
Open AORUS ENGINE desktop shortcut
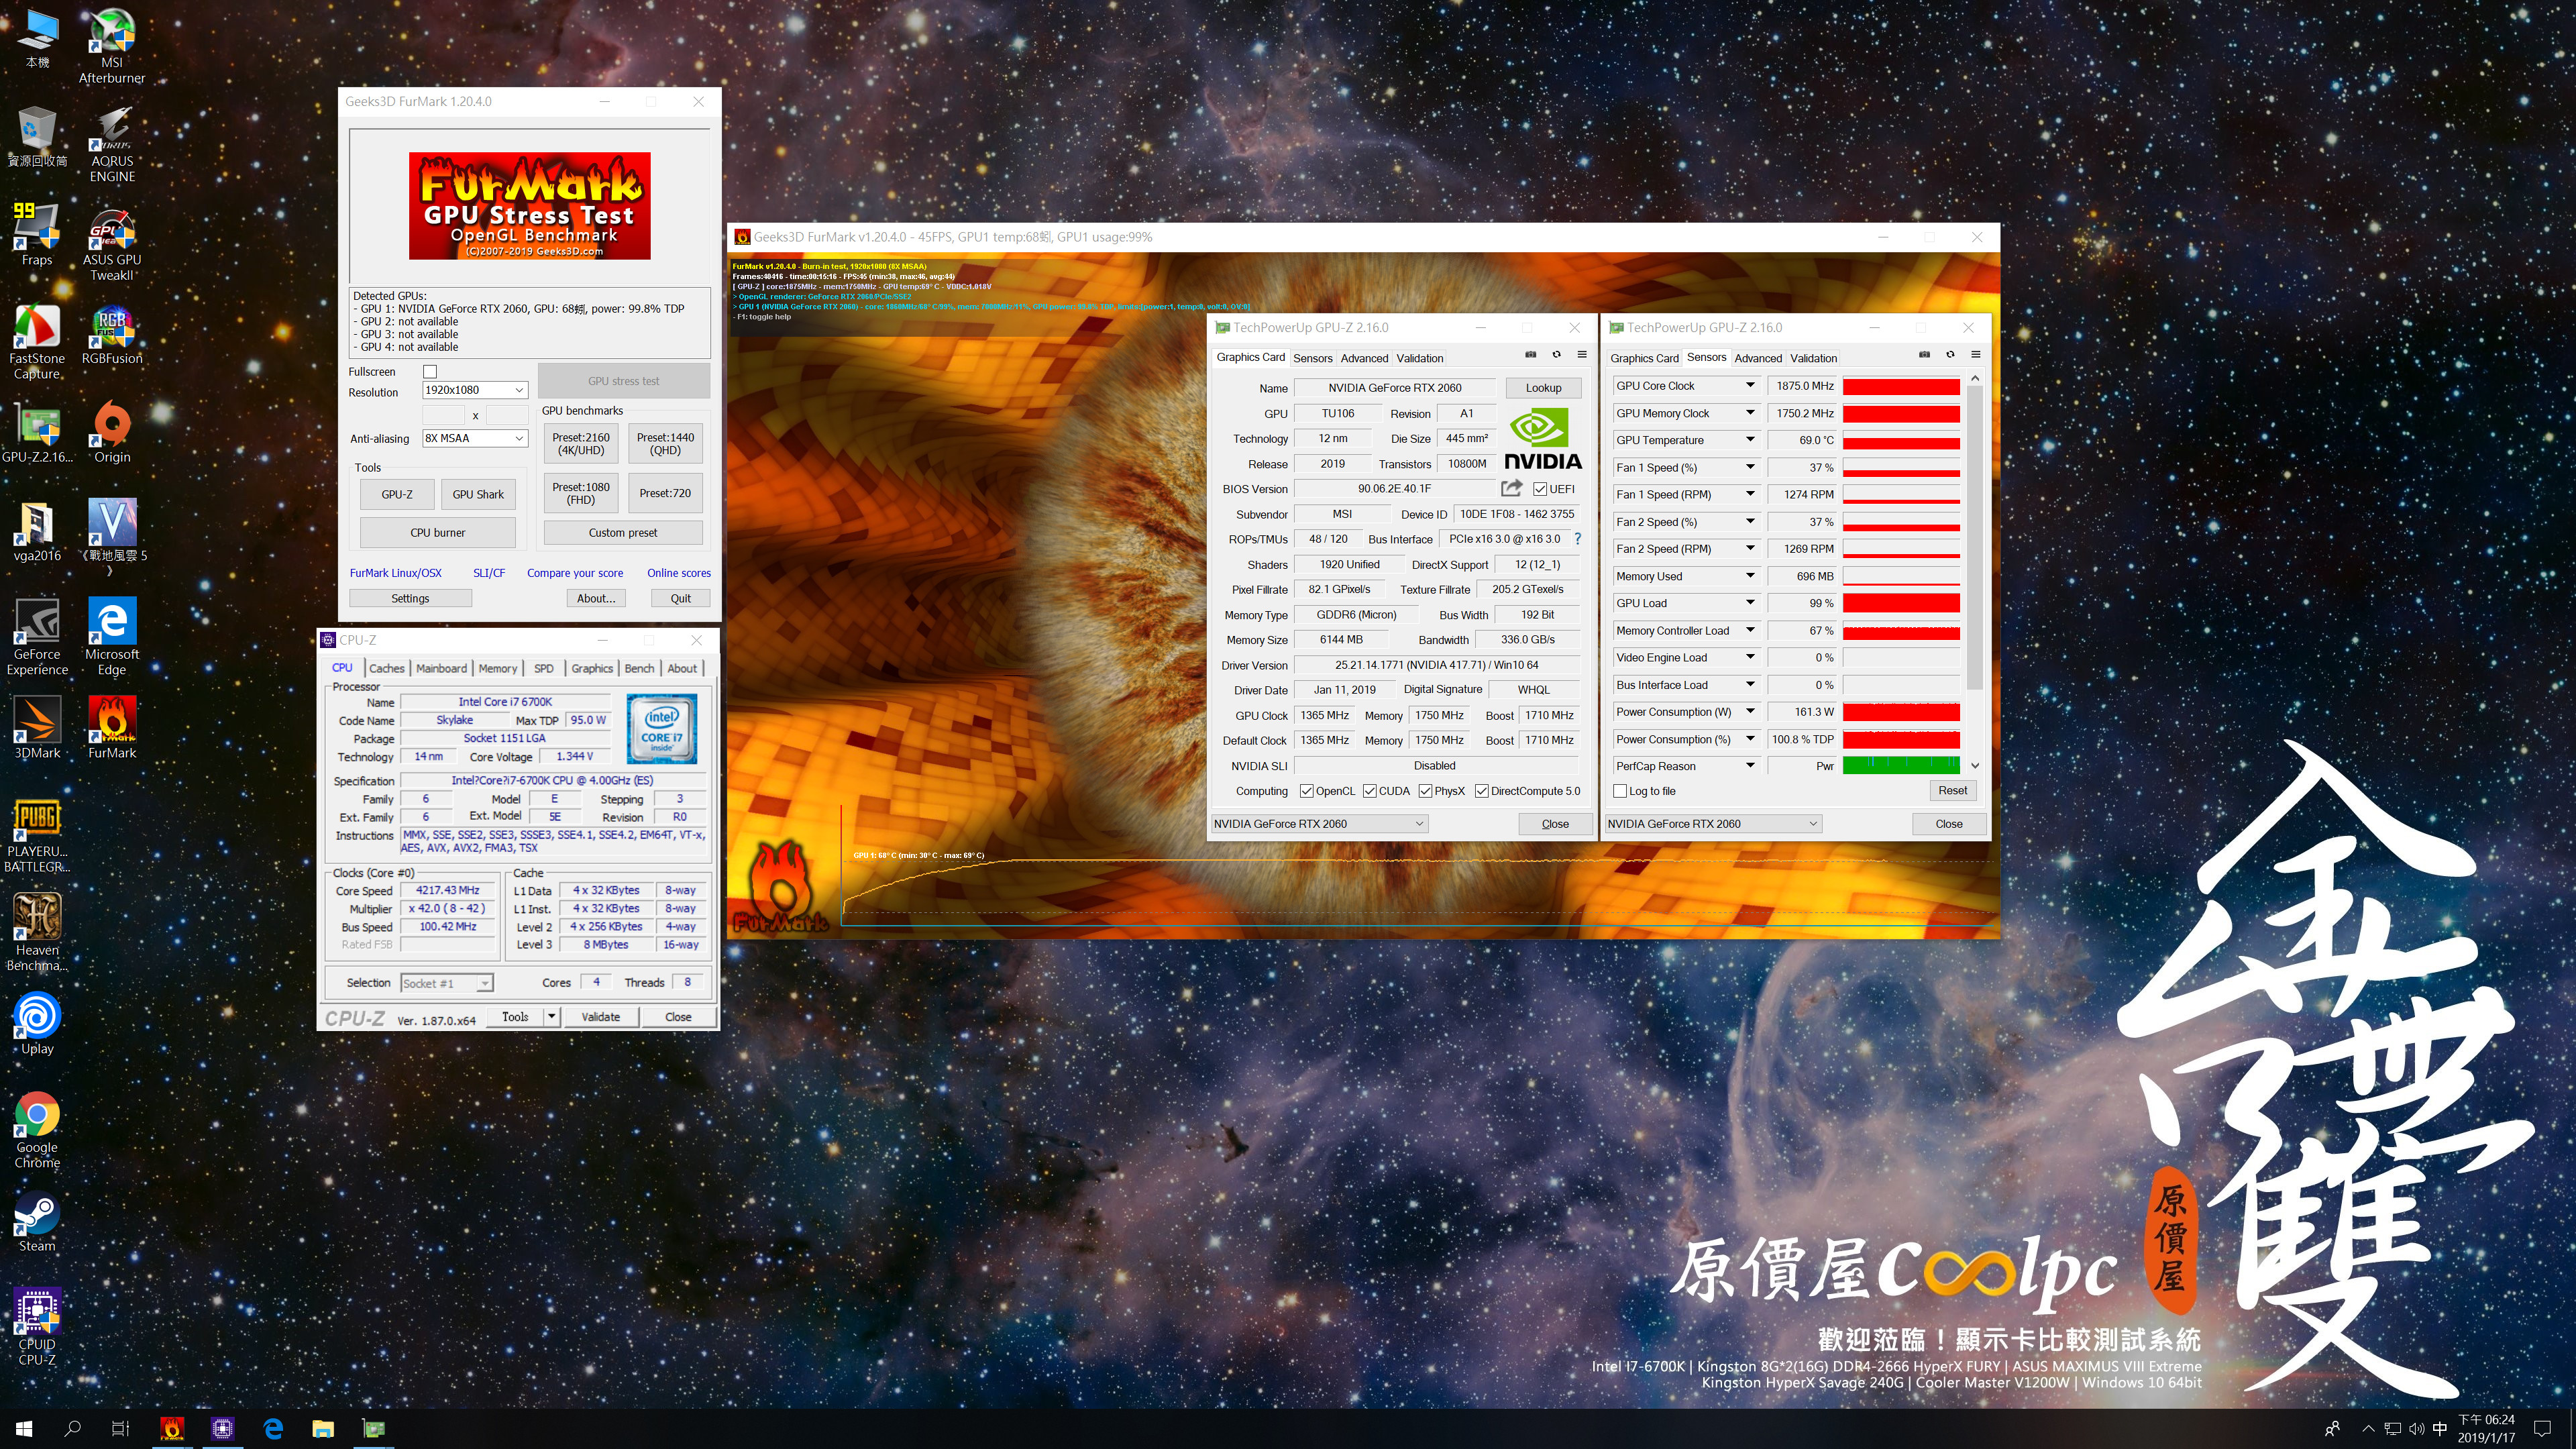(112, 145)
